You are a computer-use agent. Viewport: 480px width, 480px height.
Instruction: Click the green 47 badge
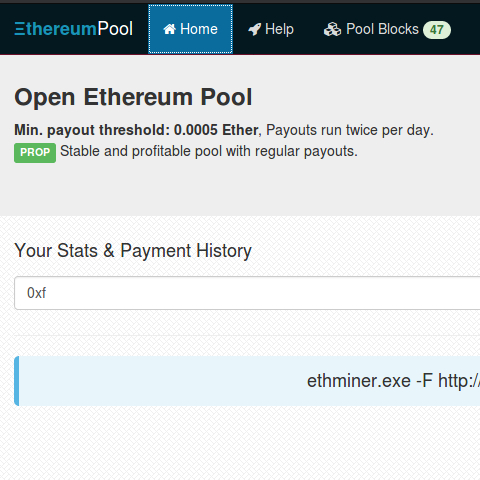point(437,30)
